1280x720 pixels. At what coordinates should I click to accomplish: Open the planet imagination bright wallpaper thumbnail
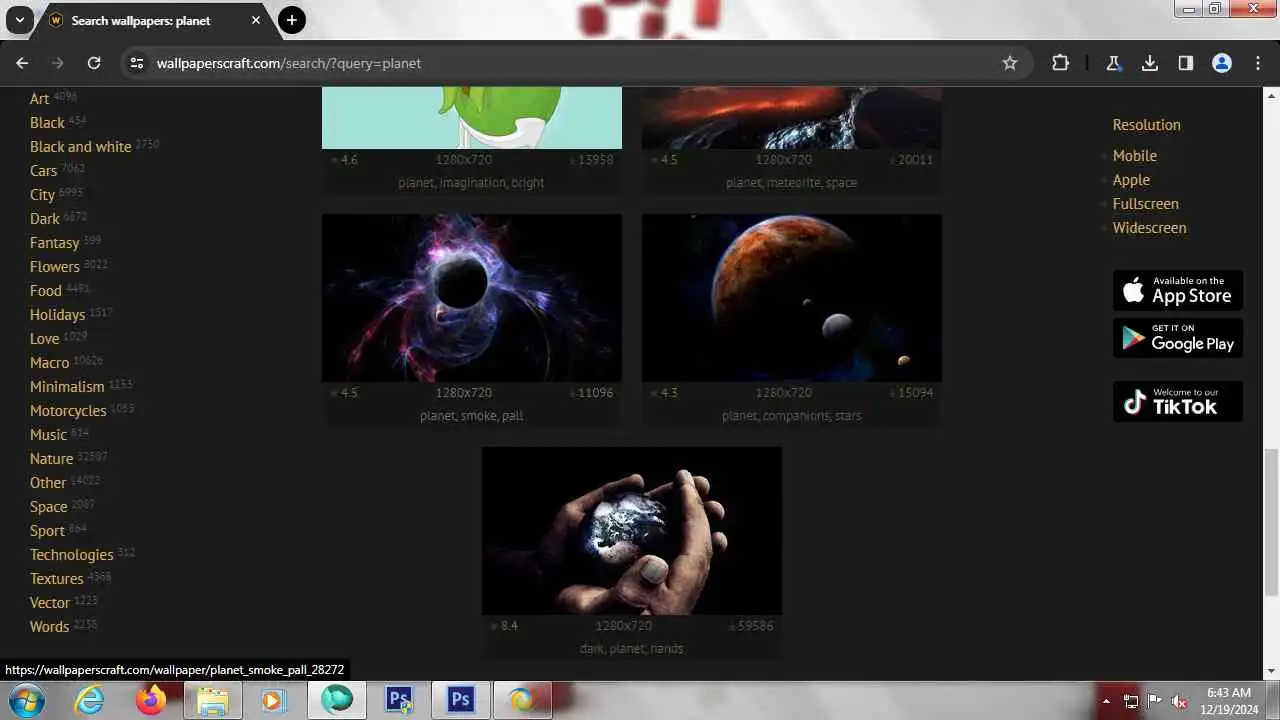point(472,117)
